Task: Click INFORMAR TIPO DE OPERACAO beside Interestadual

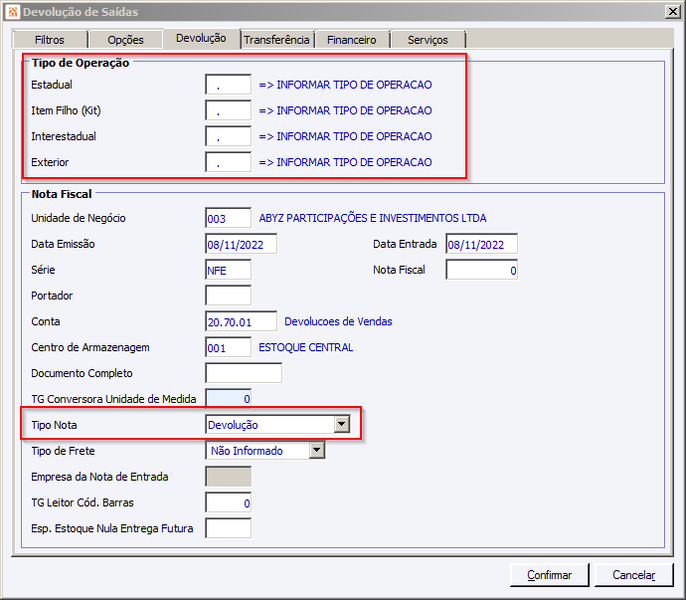Action: (354, 137)
